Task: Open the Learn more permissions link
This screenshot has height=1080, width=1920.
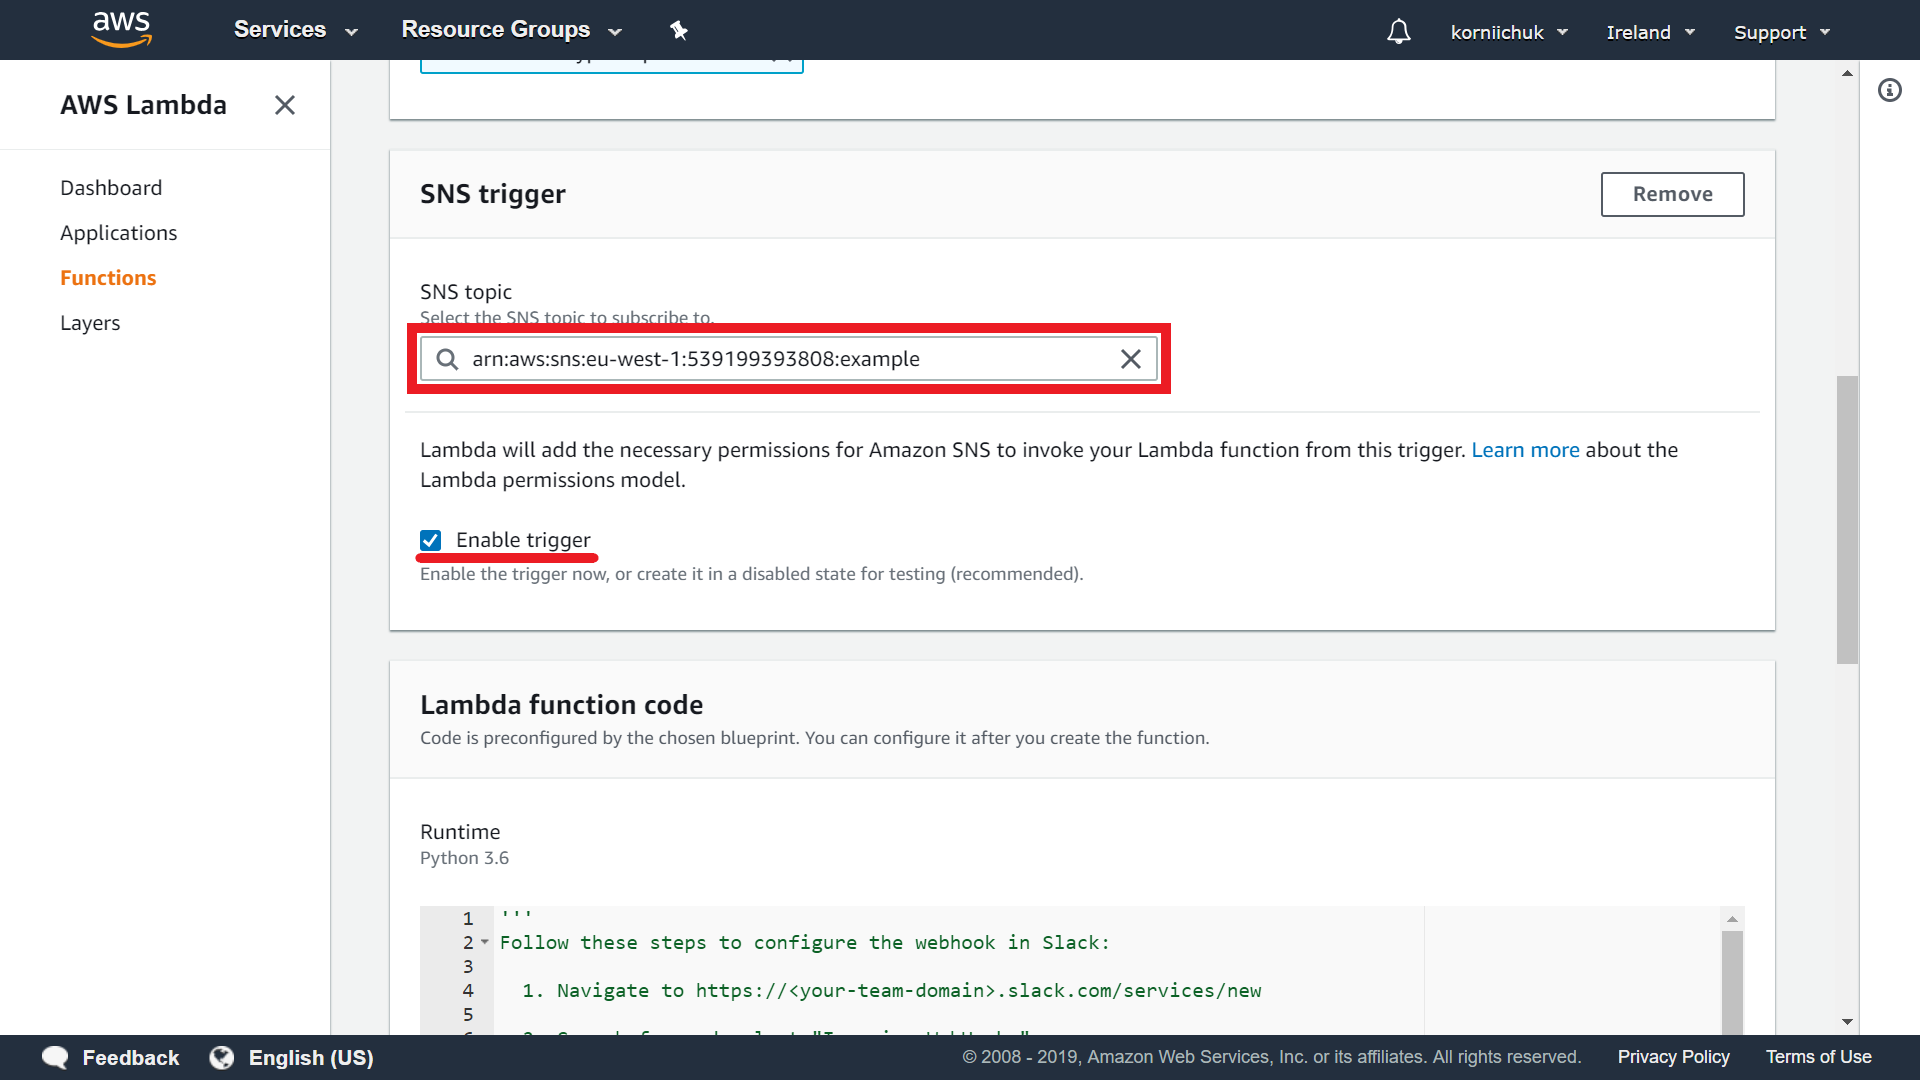Action: tap(1524, 450)
